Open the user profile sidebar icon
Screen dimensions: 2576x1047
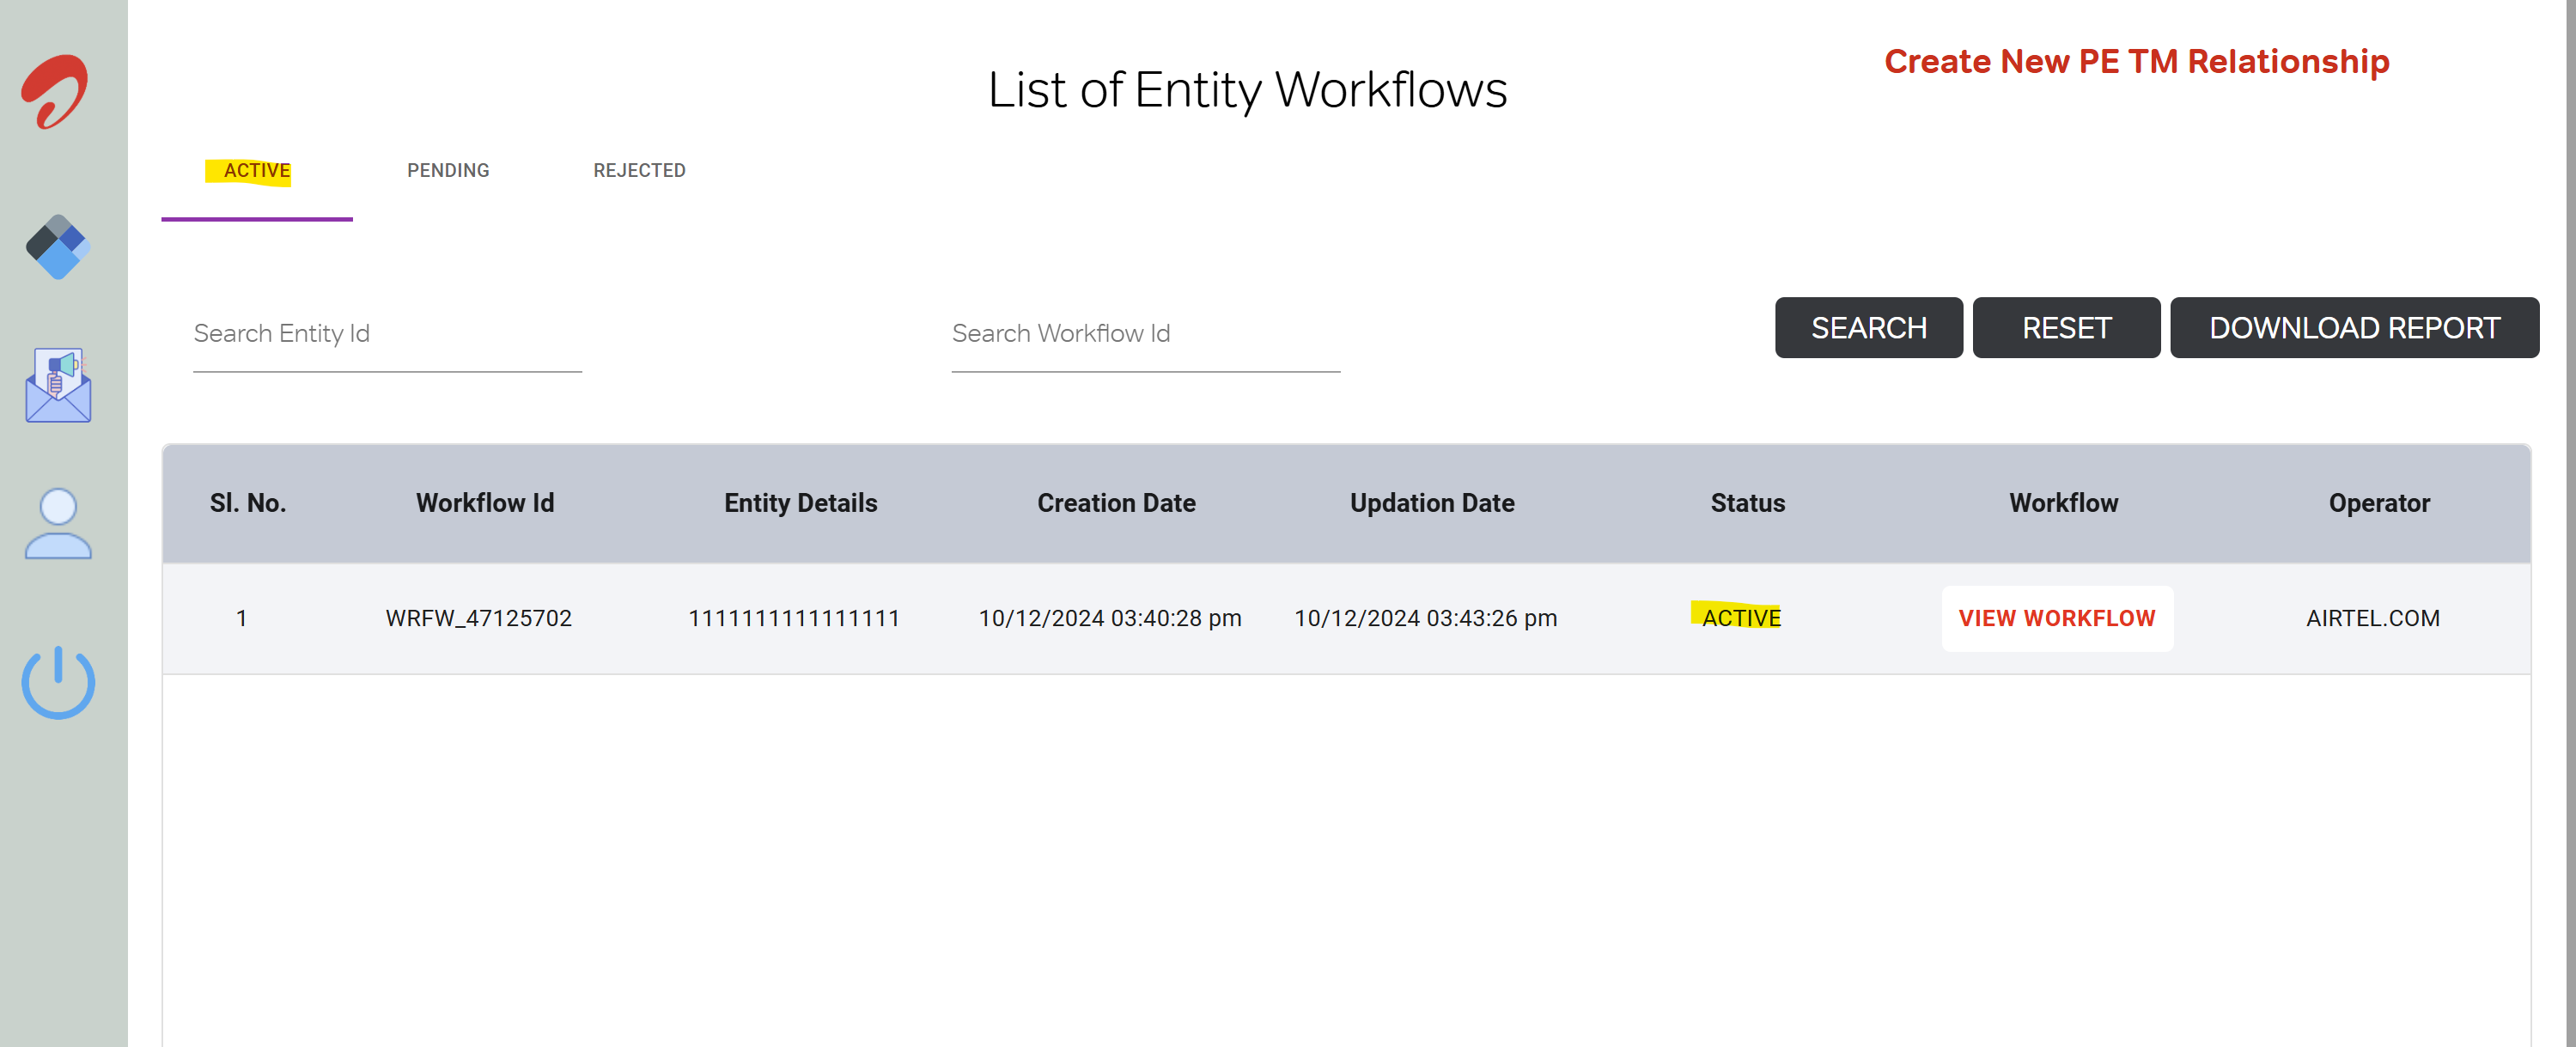pyautogui.click(x=58, y=523)
